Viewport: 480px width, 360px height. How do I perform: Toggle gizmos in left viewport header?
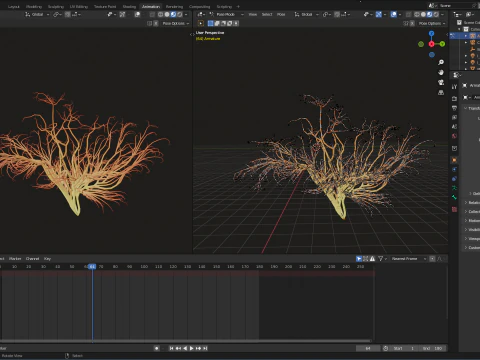click(122, 14)
